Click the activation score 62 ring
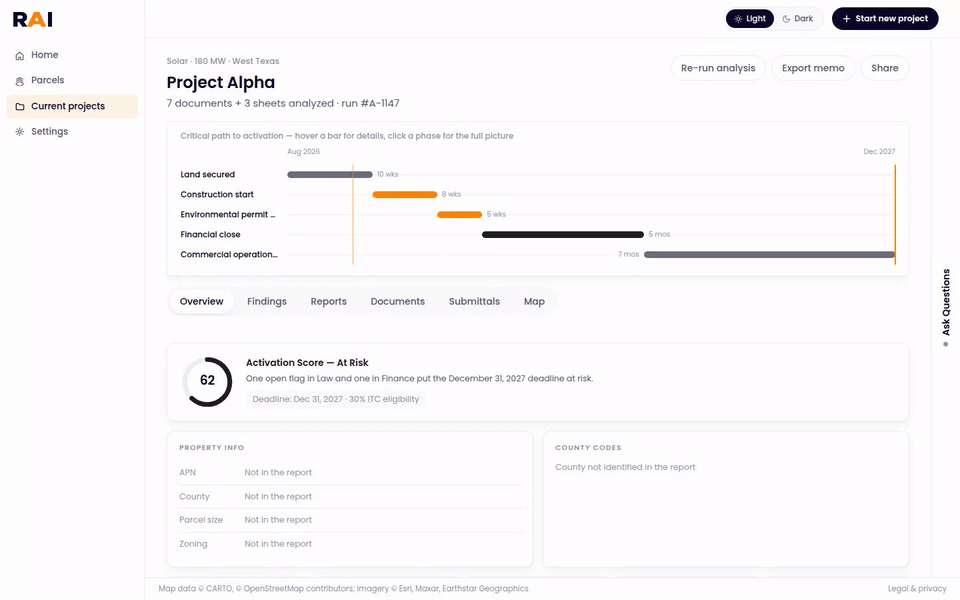The image size is (960, 600). pyautogui.click(x=208, y=381)
